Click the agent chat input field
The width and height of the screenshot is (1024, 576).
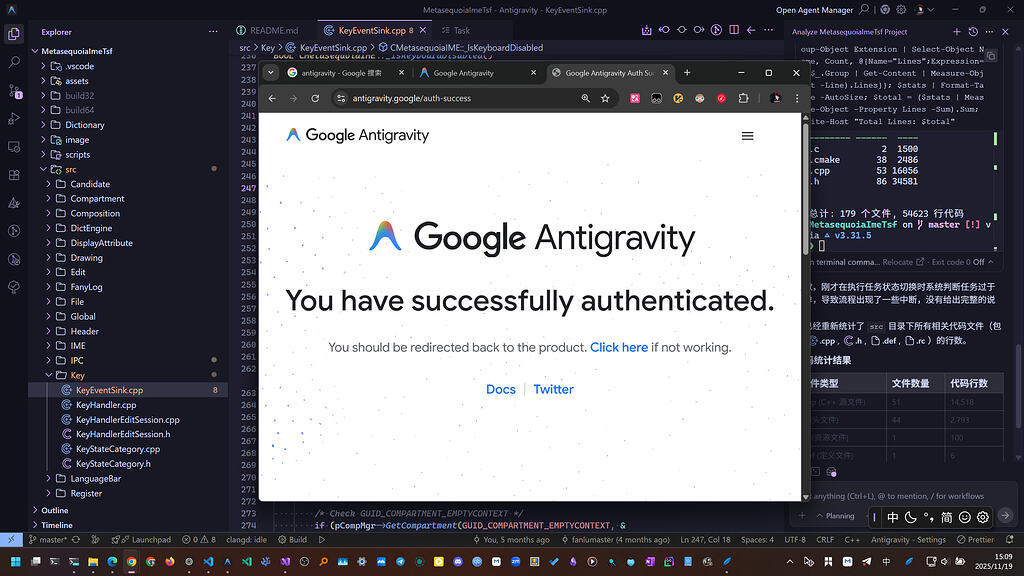tap(898, 496)
